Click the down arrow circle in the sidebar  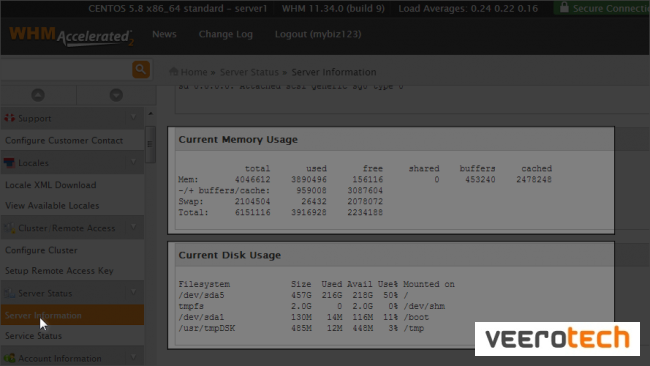coord(116,95)
